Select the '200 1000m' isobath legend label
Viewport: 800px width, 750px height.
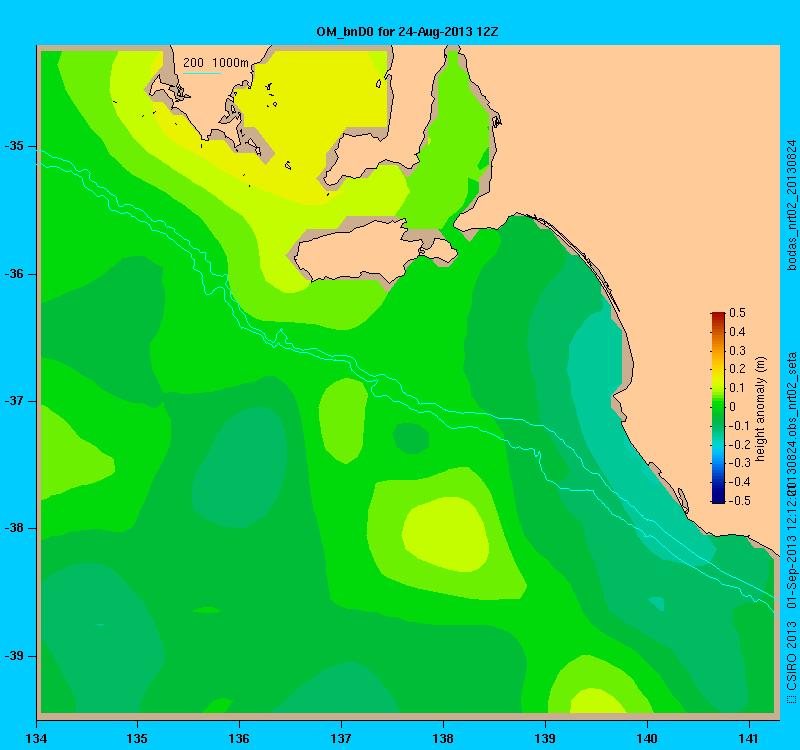(216, 63)
